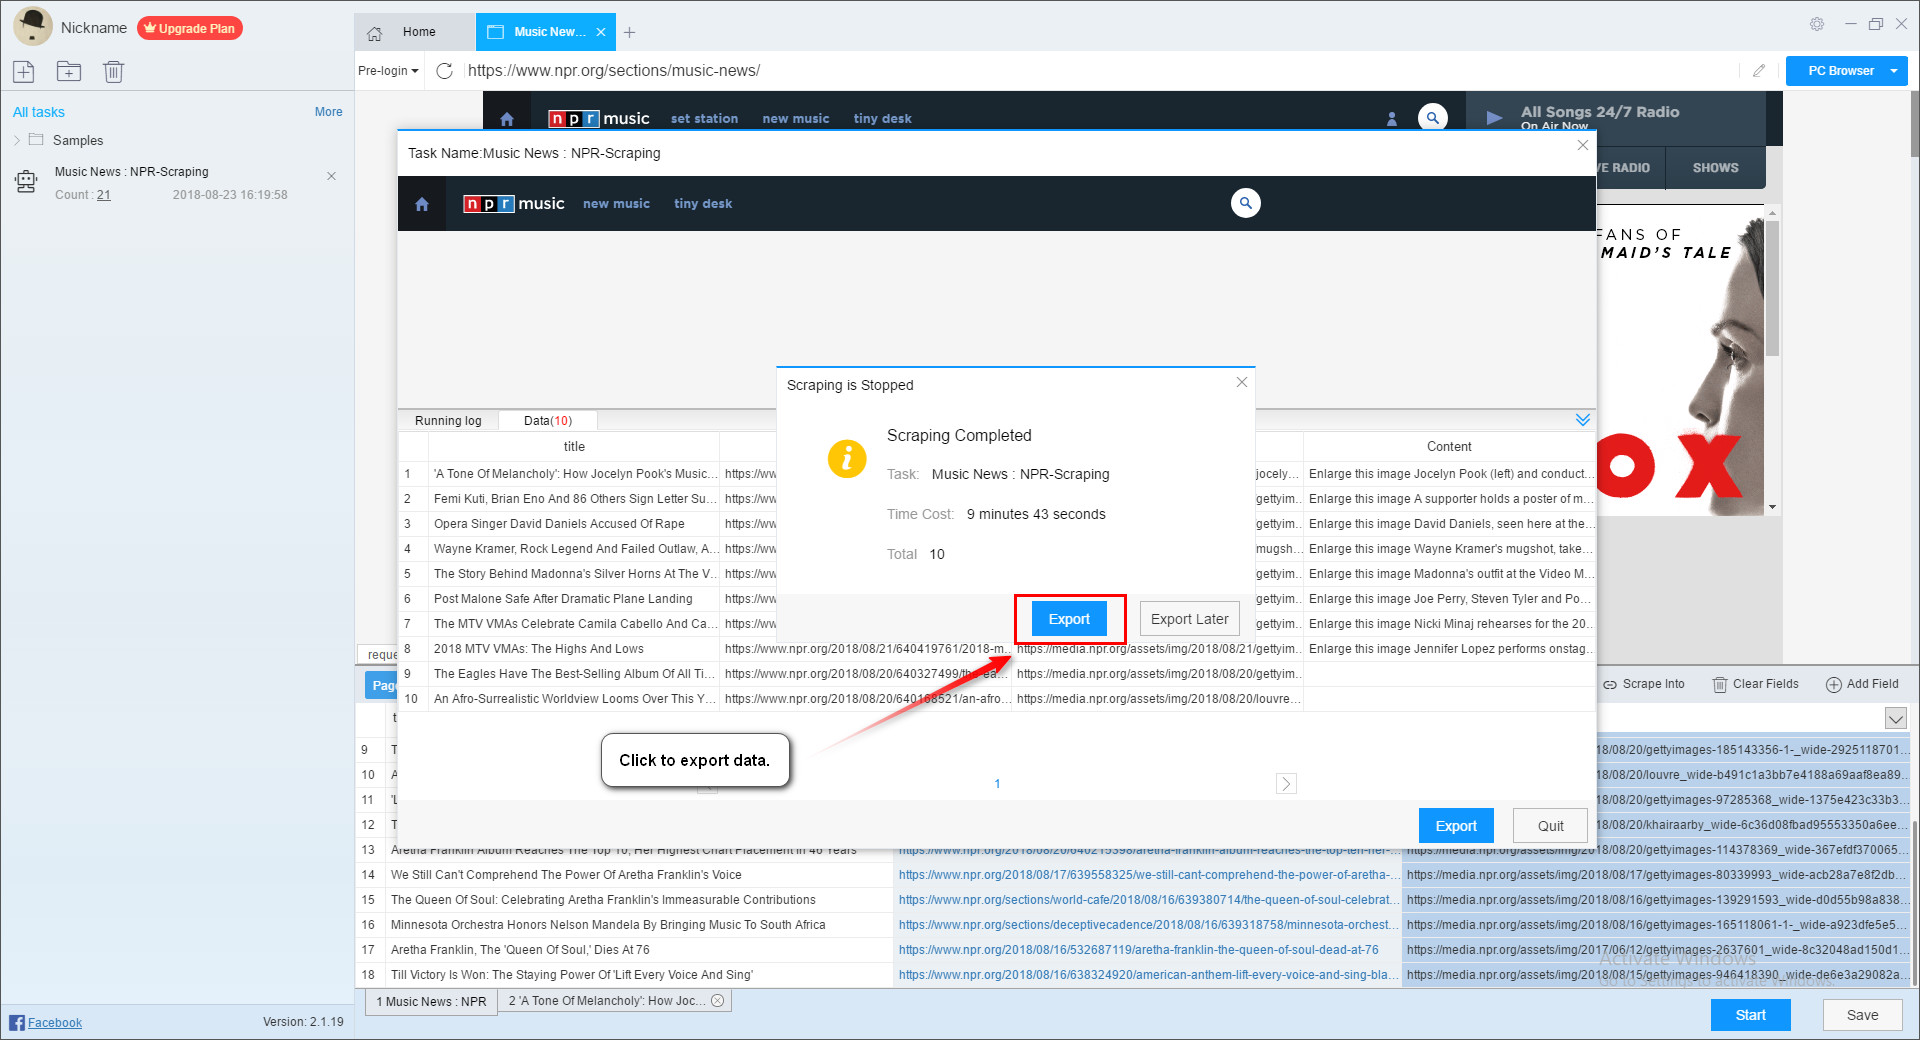Click the Quit button

[1550, 826]
